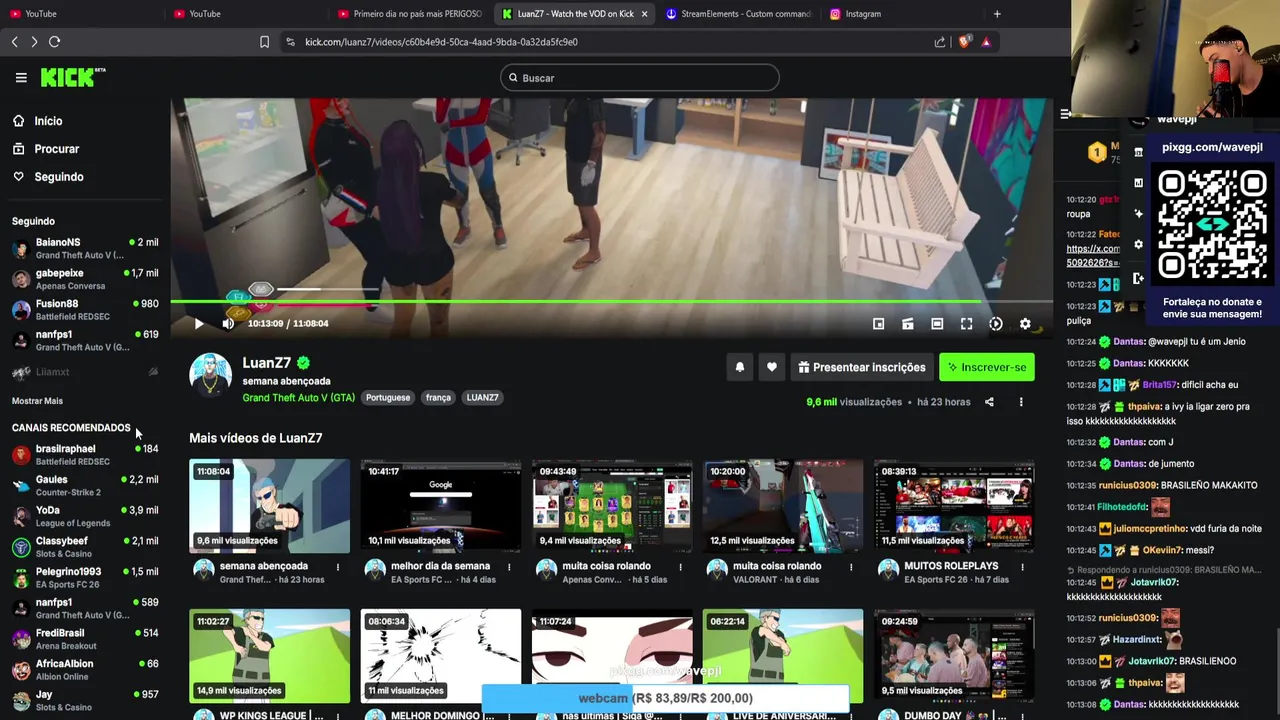Open options menu for semana abençoada video
This screenshot has width=1280, height=720.
pyautogui.click(x=338, y=567)
